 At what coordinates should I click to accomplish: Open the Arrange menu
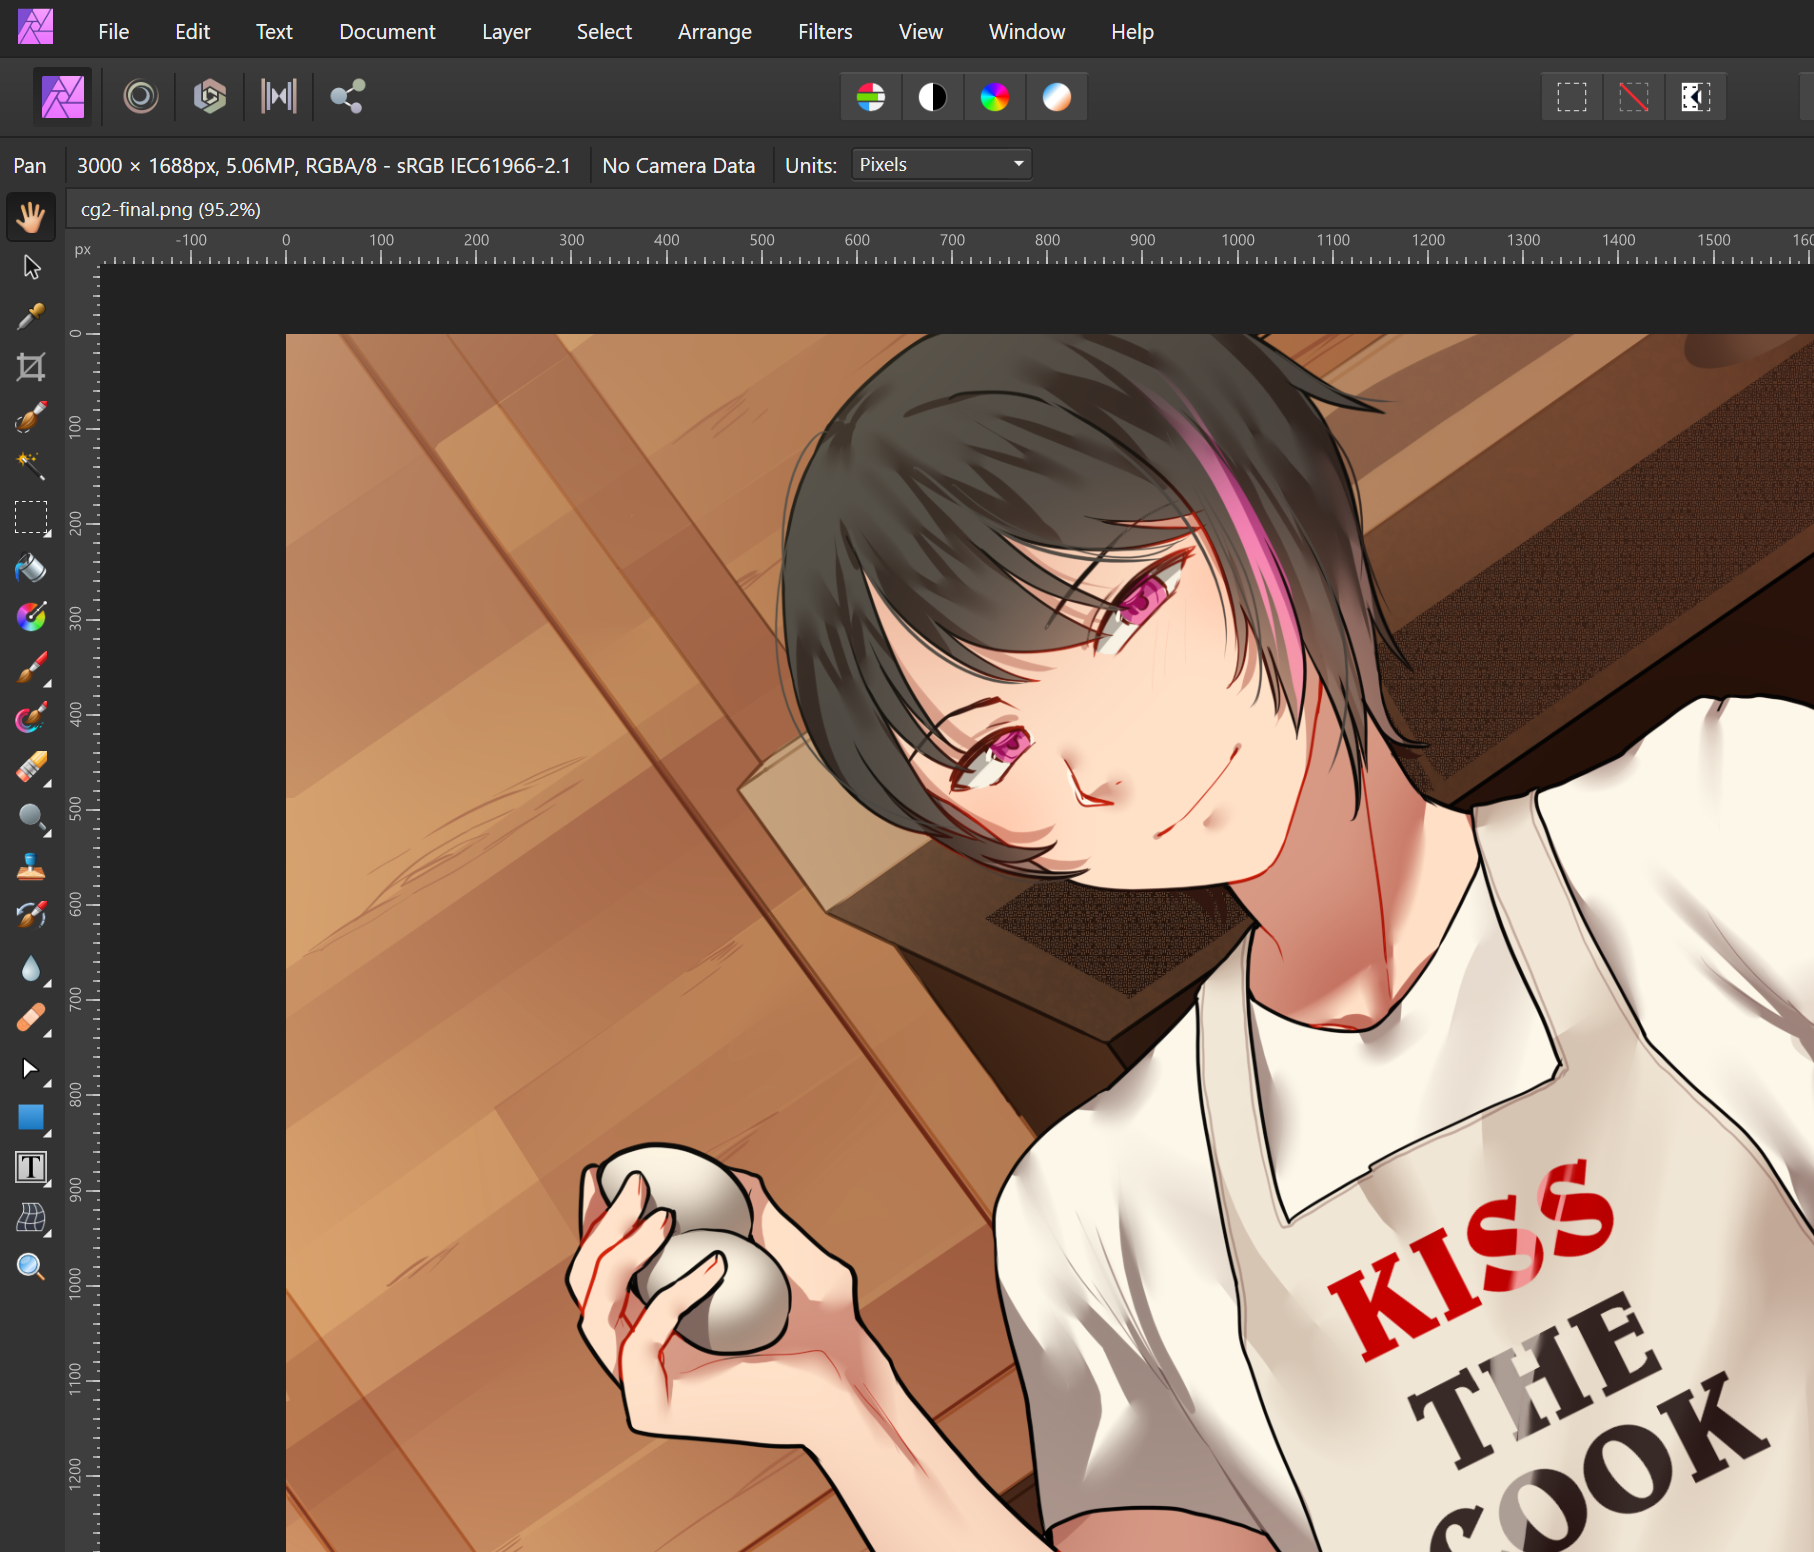point(715,31)
